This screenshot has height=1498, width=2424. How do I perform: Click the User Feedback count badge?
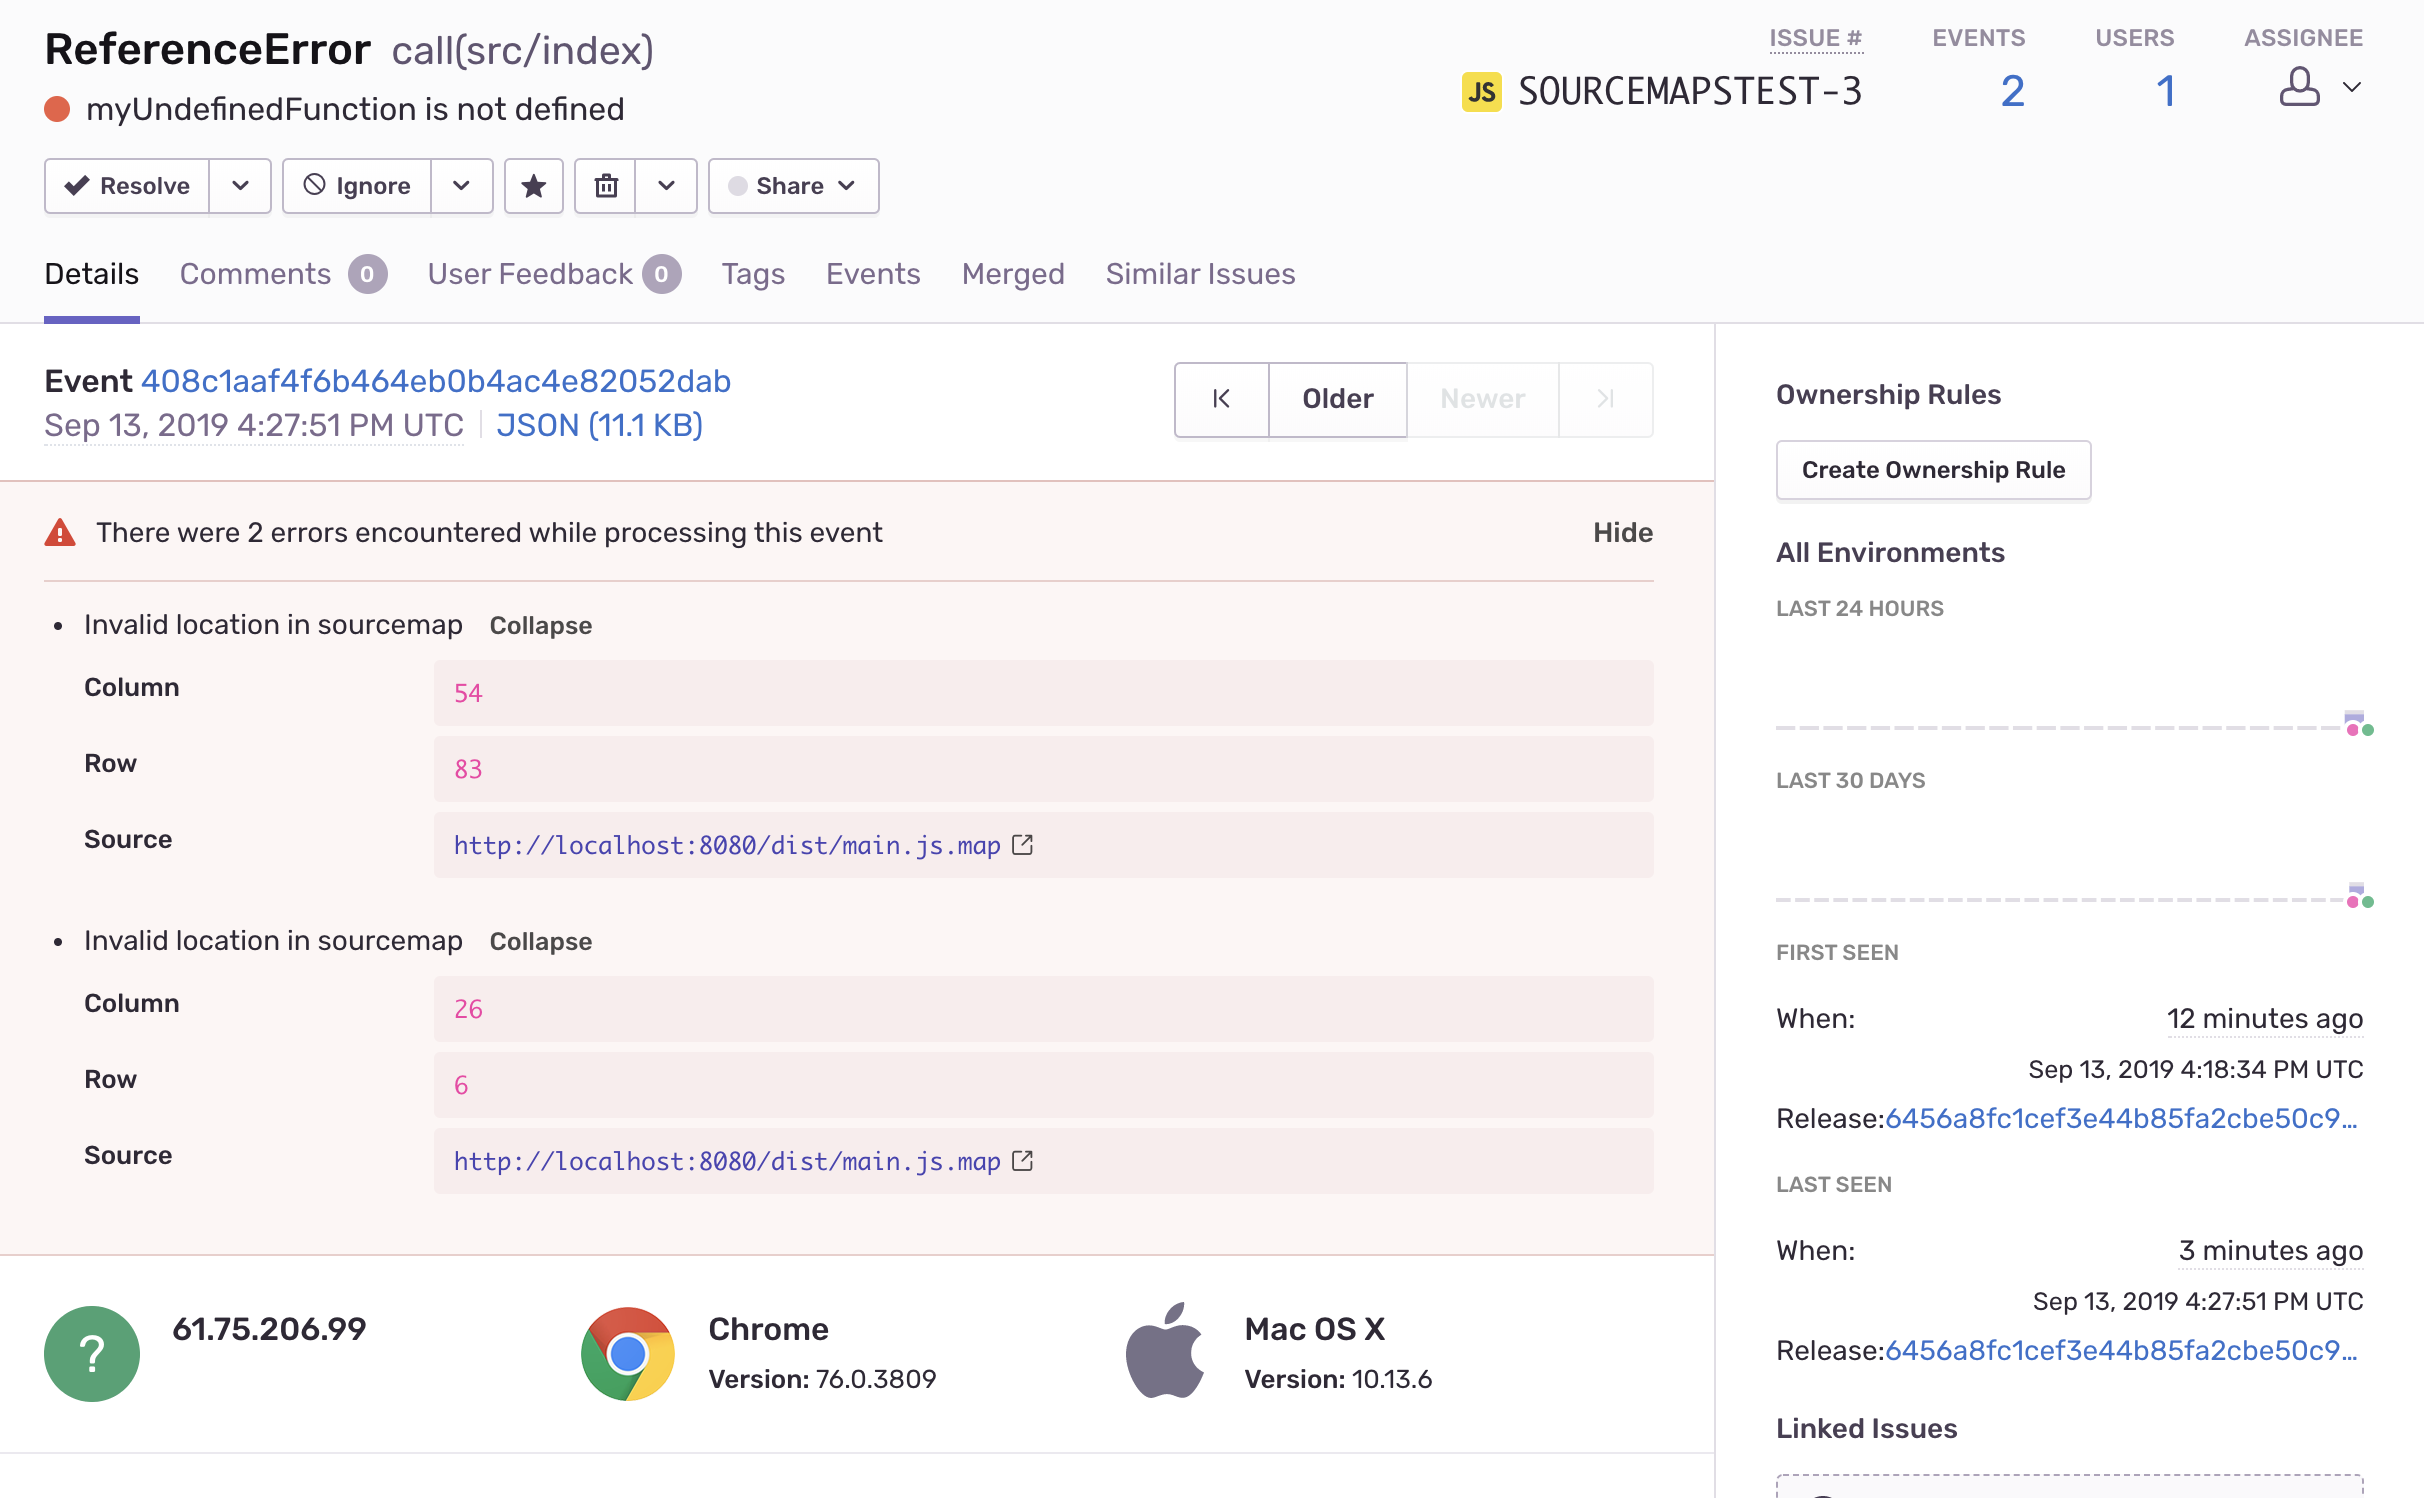(x=662, y=274)
